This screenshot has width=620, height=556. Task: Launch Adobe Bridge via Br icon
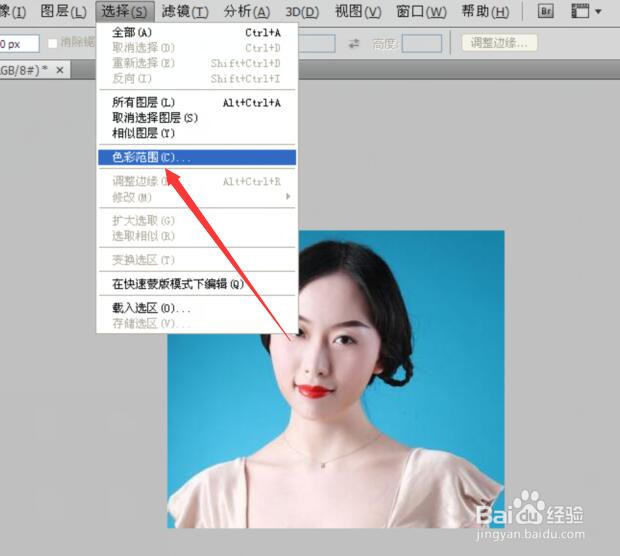pyautogui.click(x=546, y=11)
